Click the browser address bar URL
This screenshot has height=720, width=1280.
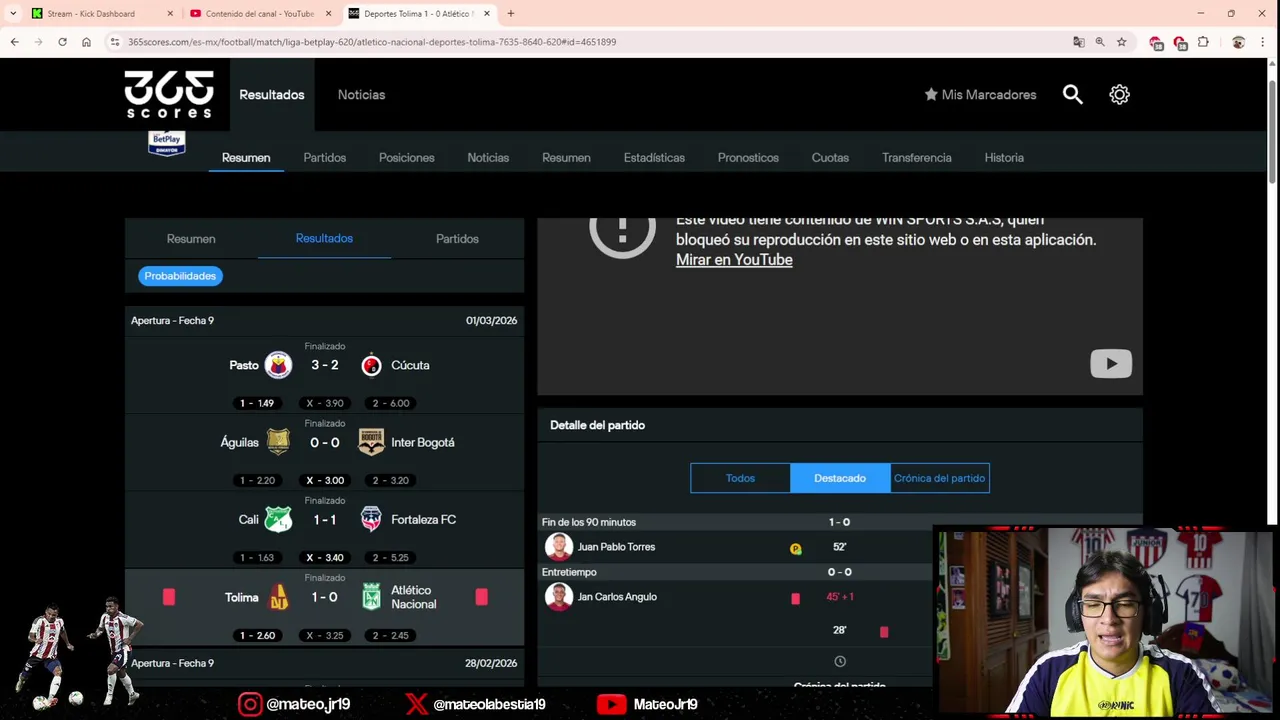(372, 42)
